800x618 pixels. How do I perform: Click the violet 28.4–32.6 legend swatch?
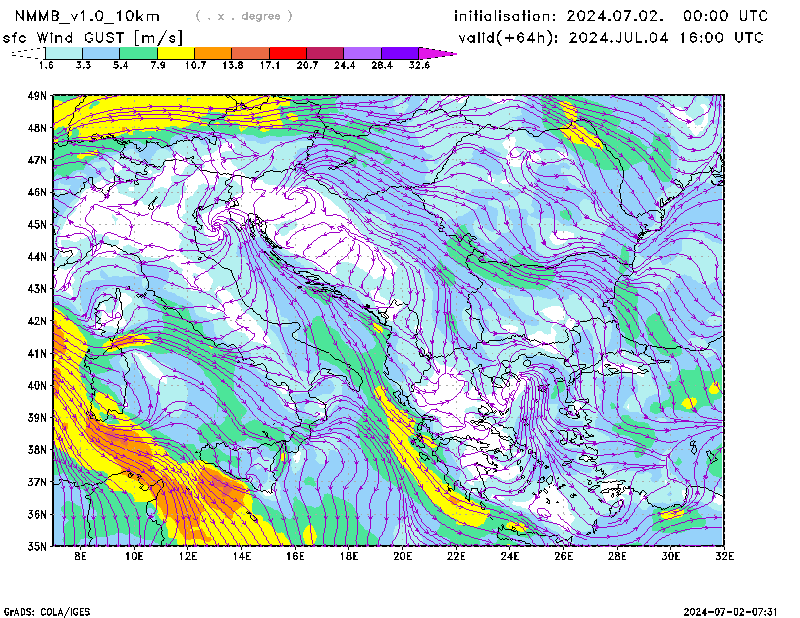pyautogui.click(x=400, y=53)
